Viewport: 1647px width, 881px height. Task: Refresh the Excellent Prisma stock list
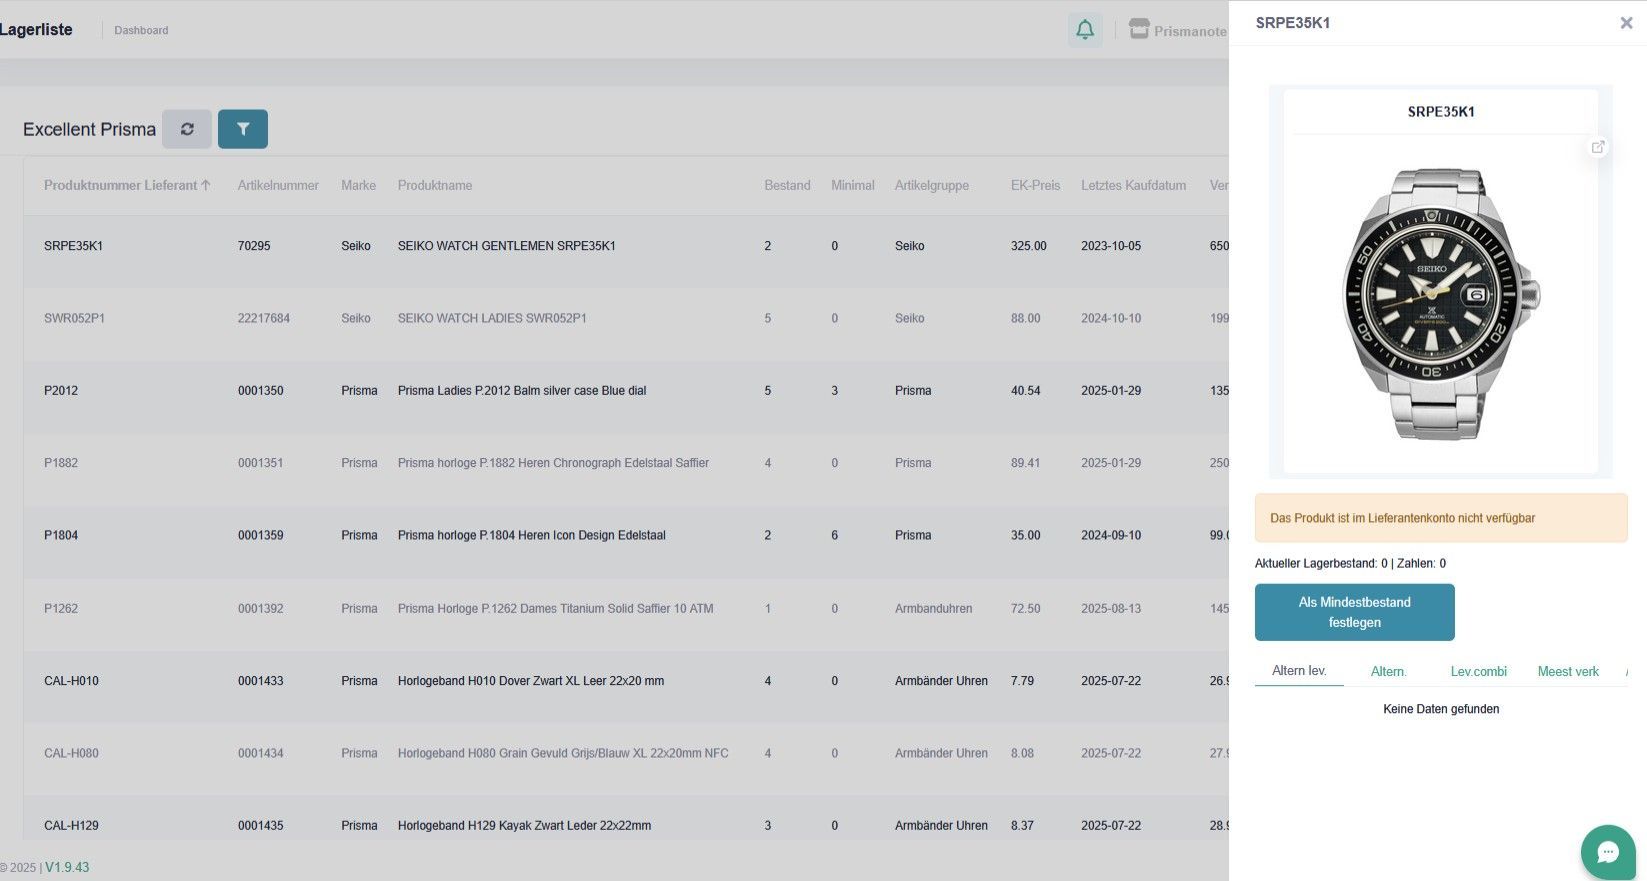point(187,129)
